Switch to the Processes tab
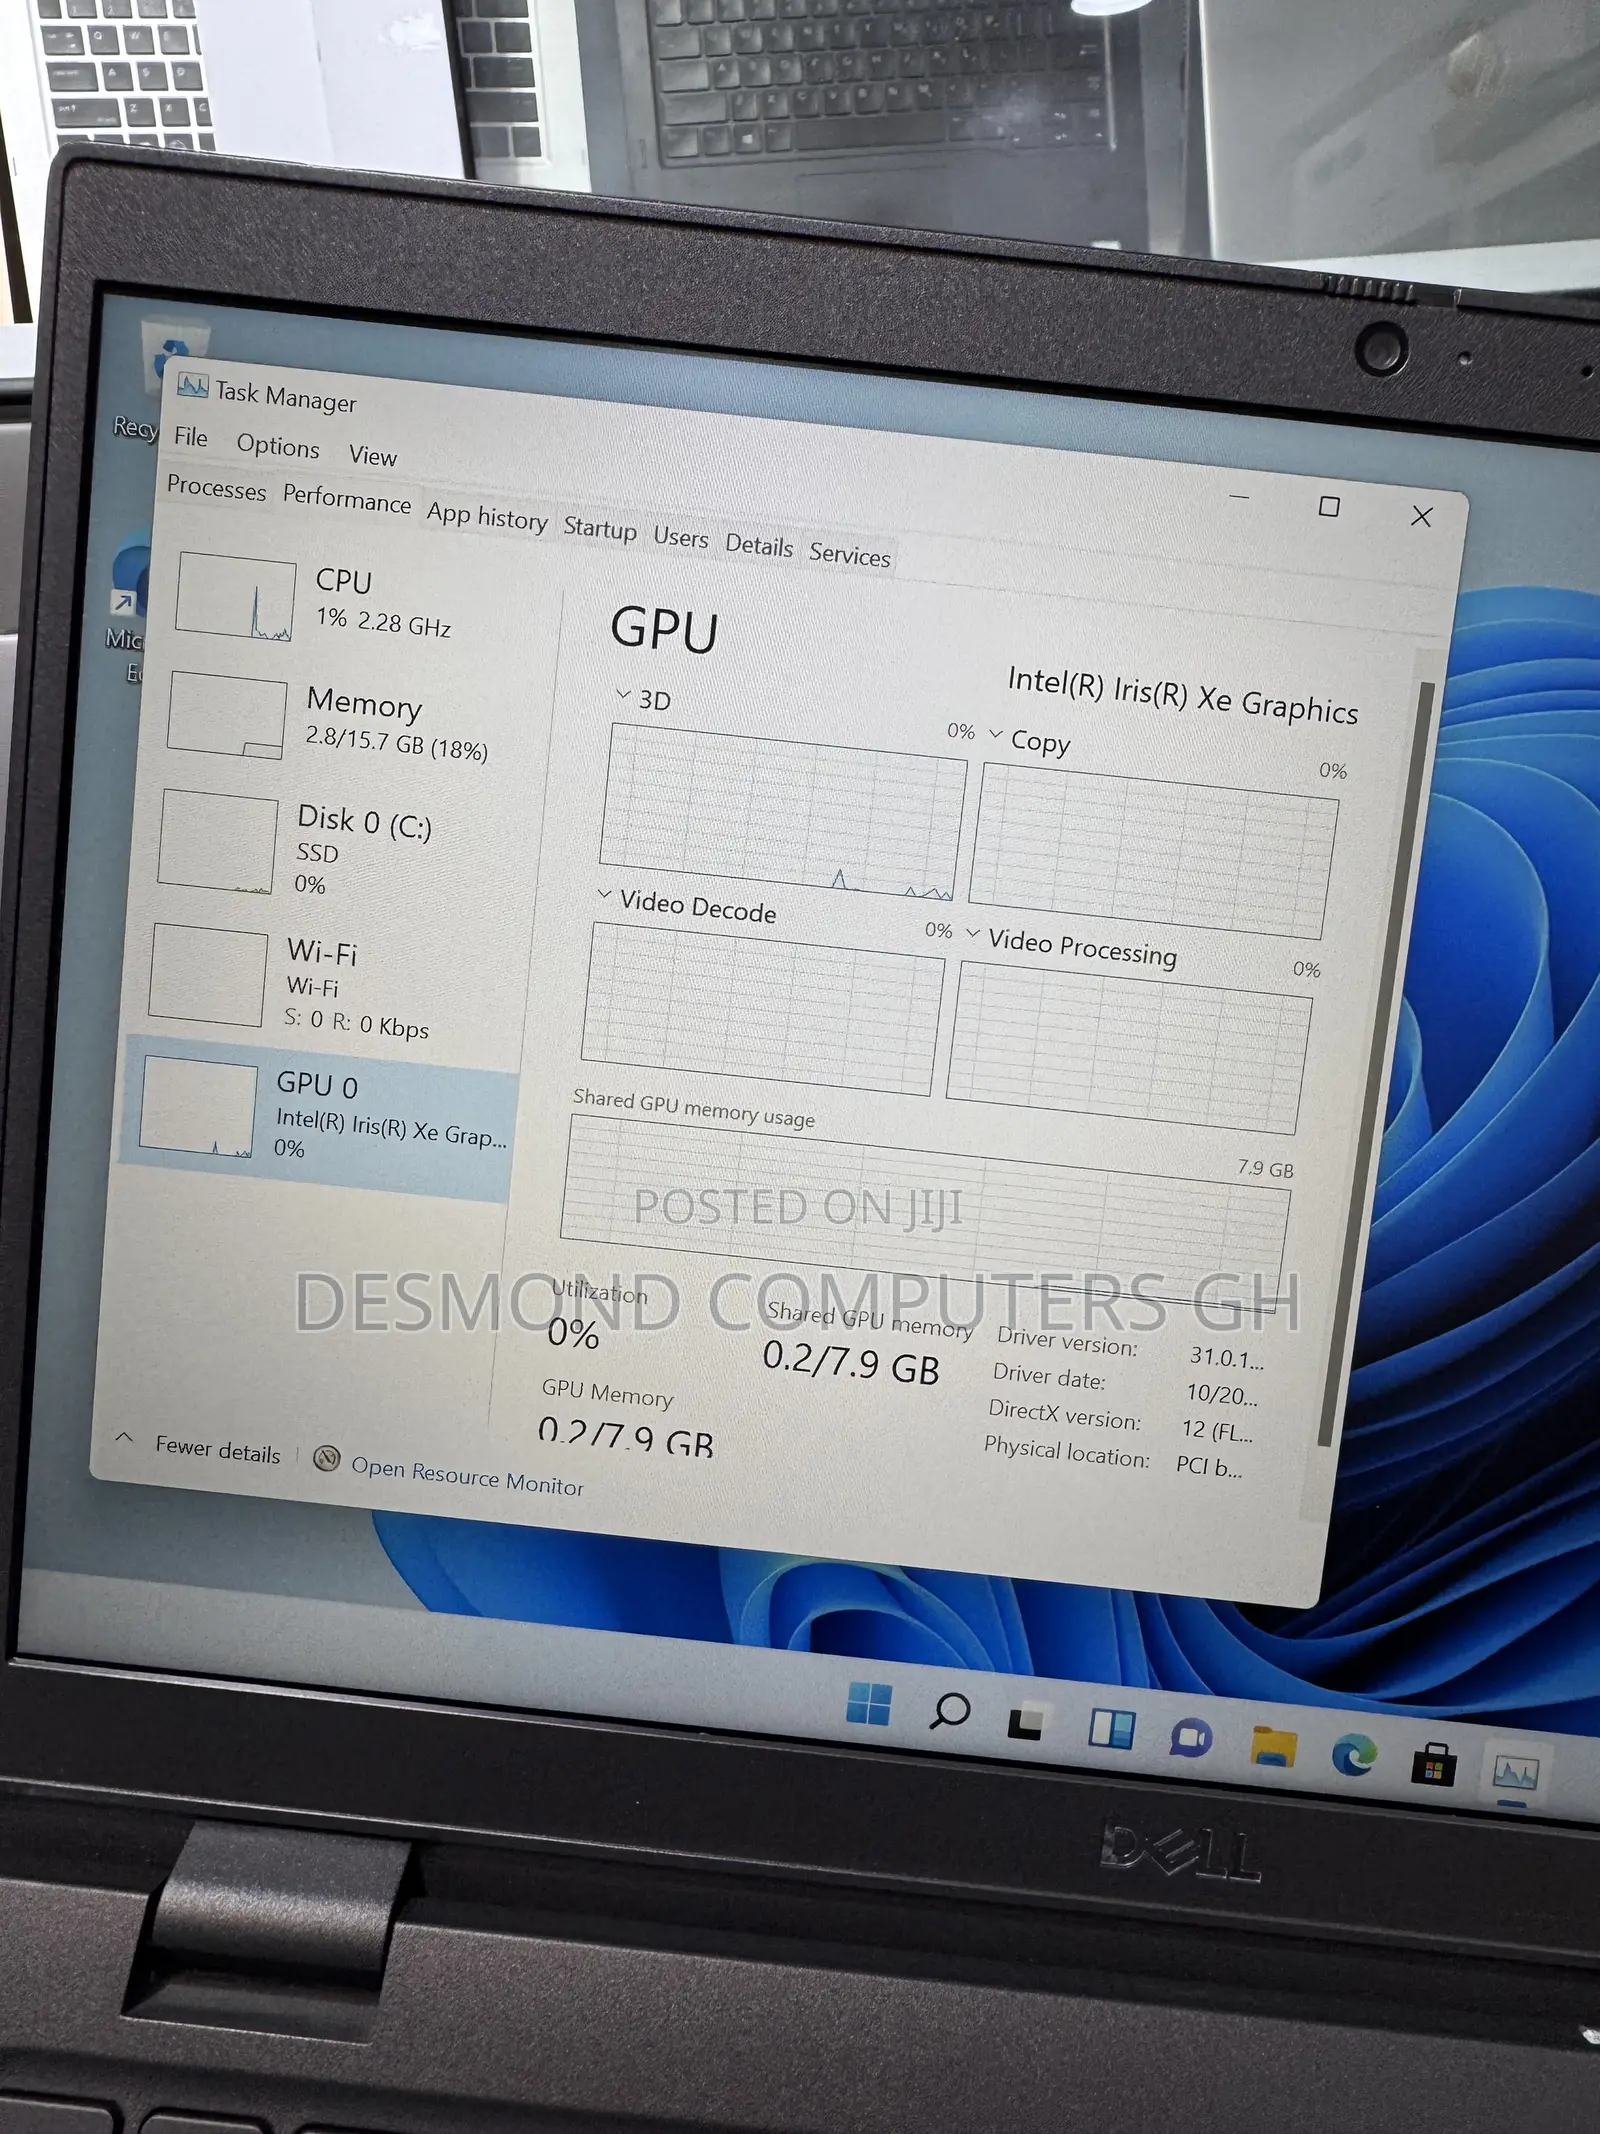Image resolution: width=1600 pixels, height=2134 pixels. pos(216,488)
